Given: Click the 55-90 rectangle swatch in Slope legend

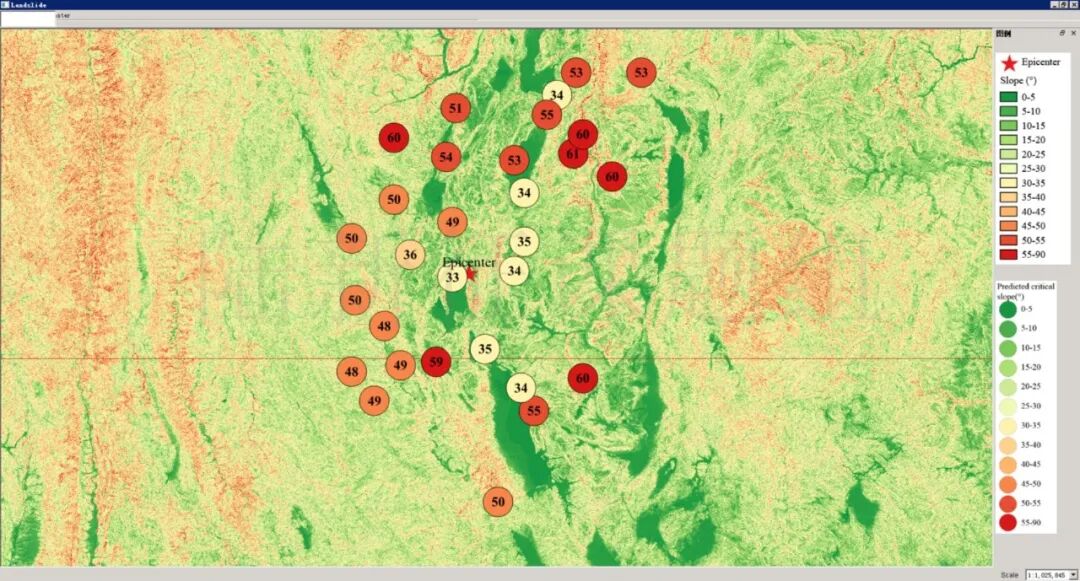Looking at the screenshot, I should pyautogui.click(x=1009, y=254).
